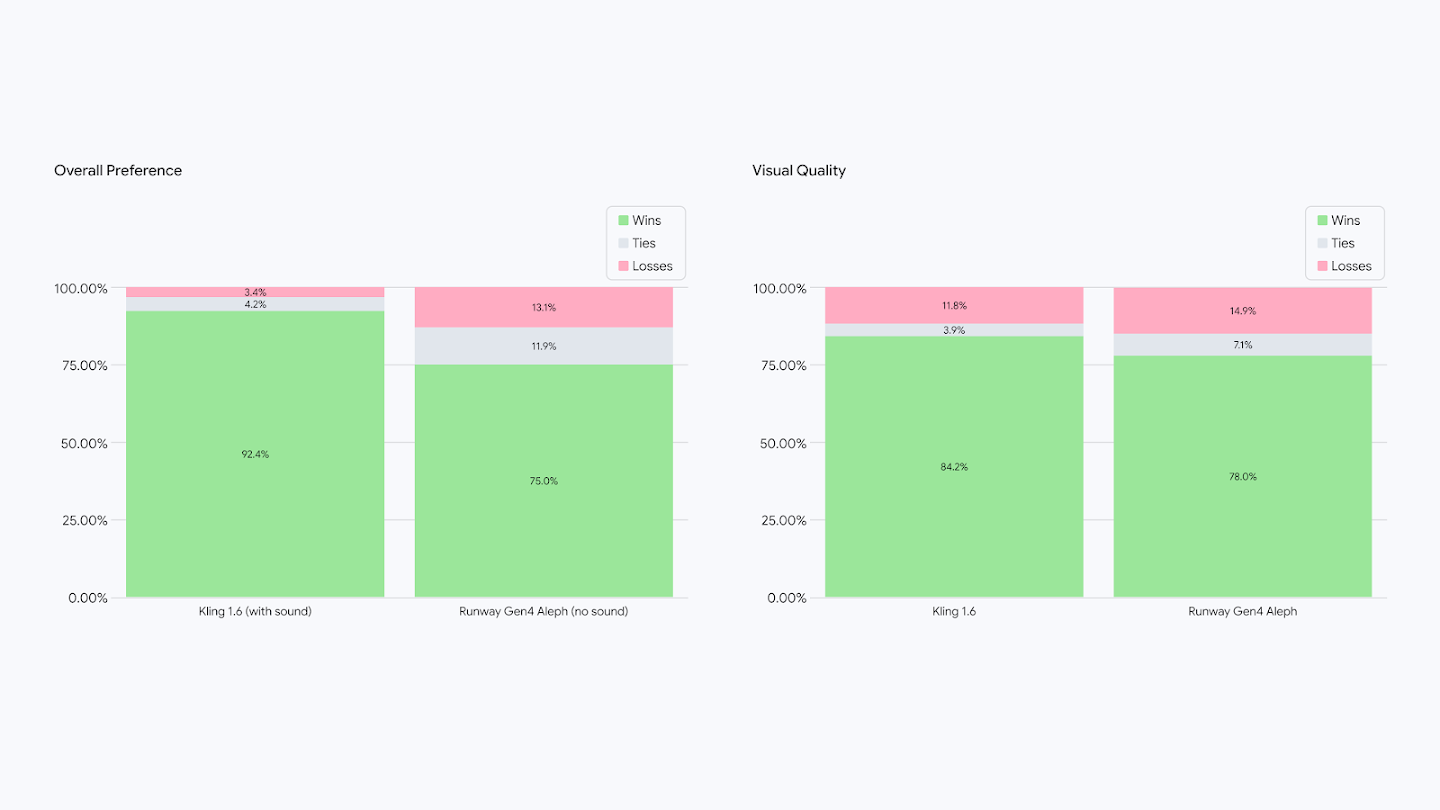Click the 11.8% losses bar segment

click(x=954, y=305)
